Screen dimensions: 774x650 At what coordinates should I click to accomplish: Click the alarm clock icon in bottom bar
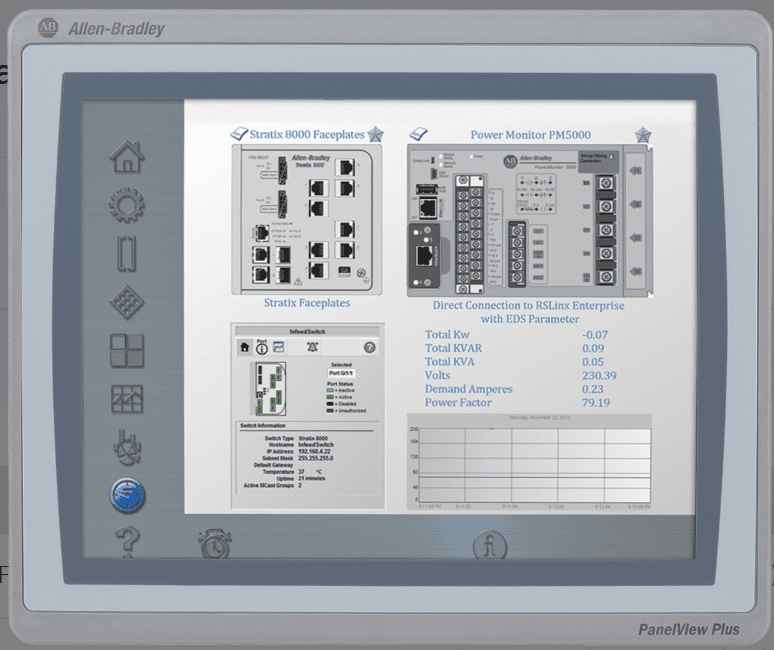point(213,545)
